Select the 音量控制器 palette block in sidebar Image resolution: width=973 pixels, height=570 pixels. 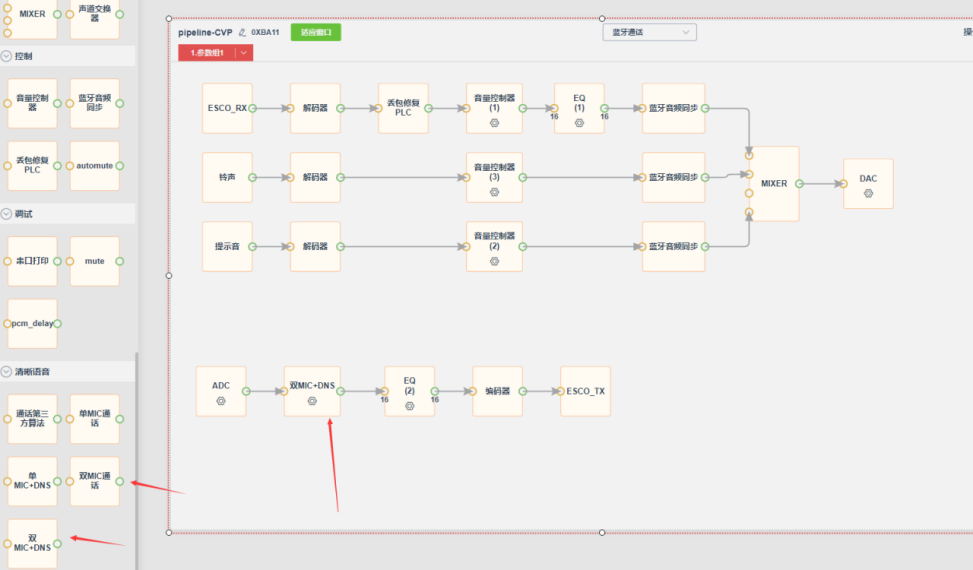pos(32,103)
